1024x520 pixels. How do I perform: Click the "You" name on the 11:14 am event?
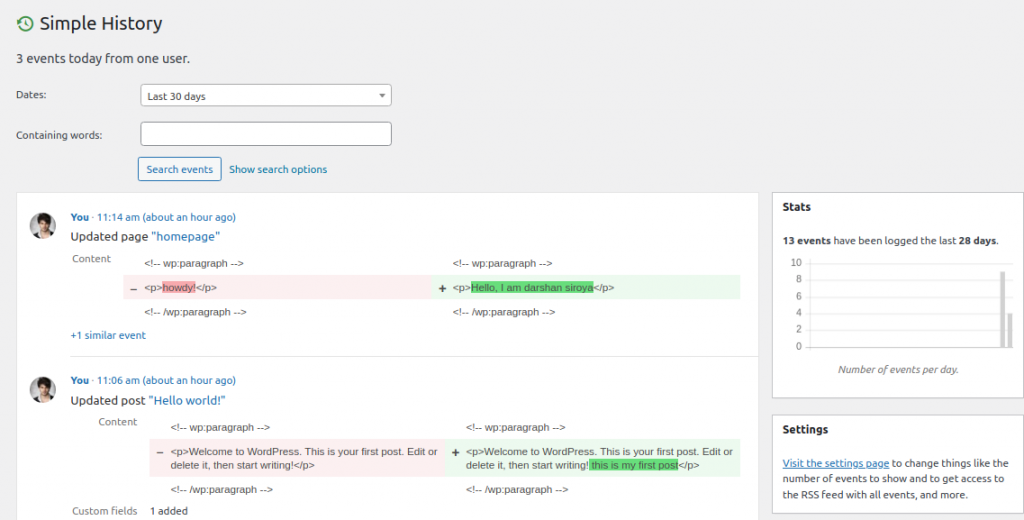(x=80, y=217)
